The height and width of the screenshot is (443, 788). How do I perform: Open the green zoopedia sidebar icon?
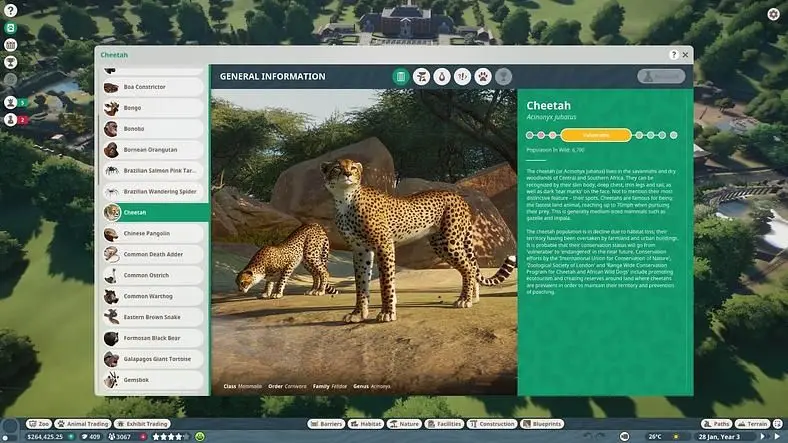pyautogui.click(x=10, y=28)
